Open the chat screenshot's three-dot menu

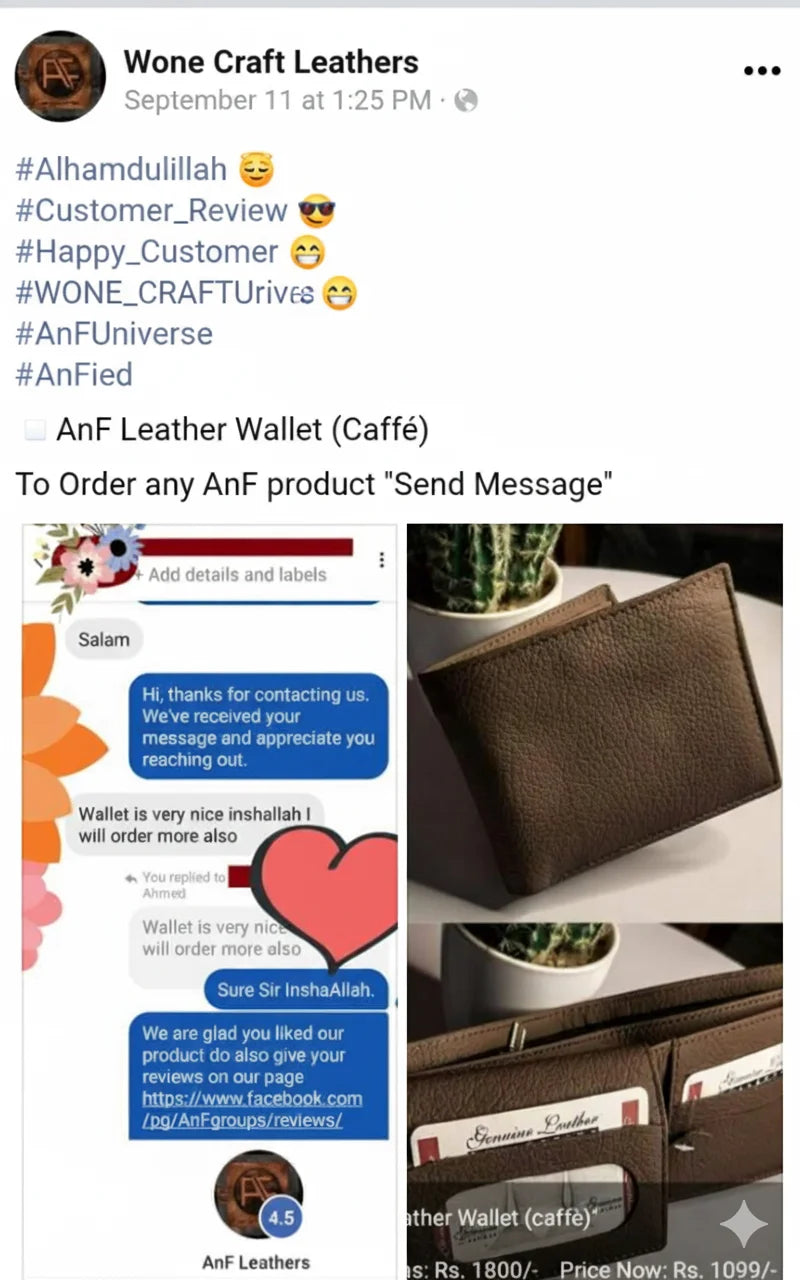[x=382, y=560]
